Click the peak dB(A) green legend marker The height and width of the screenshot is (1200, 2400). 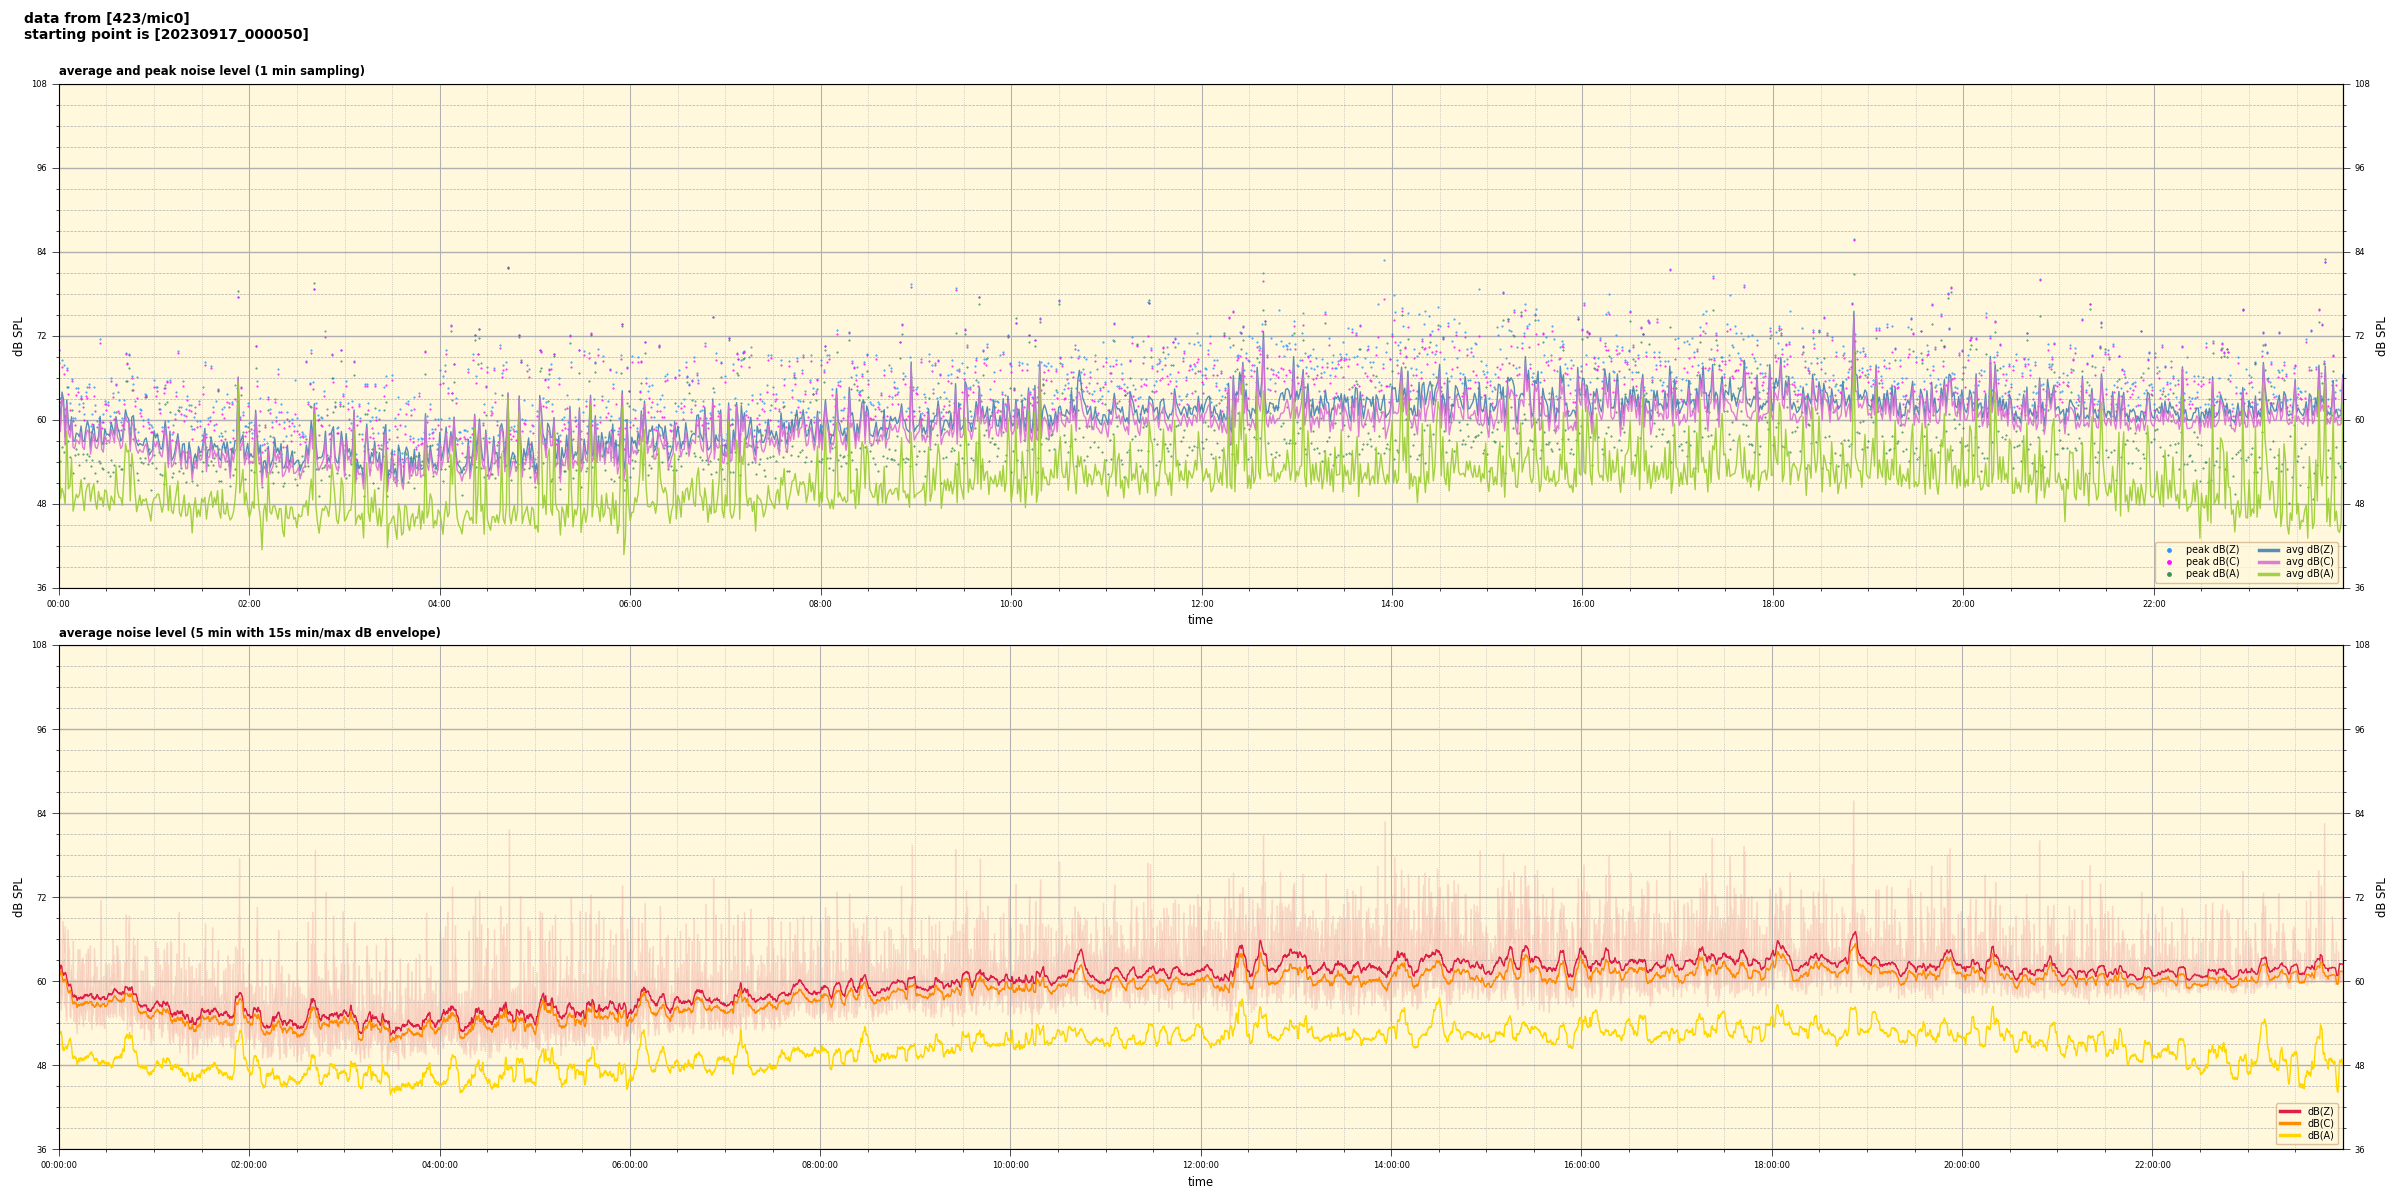click(x=2169, y=574)
